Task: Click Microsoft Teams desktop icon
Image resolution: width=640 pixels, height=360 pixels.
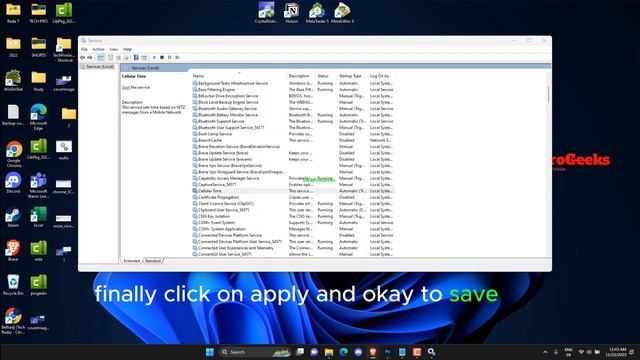Action: tap(38, 185)
